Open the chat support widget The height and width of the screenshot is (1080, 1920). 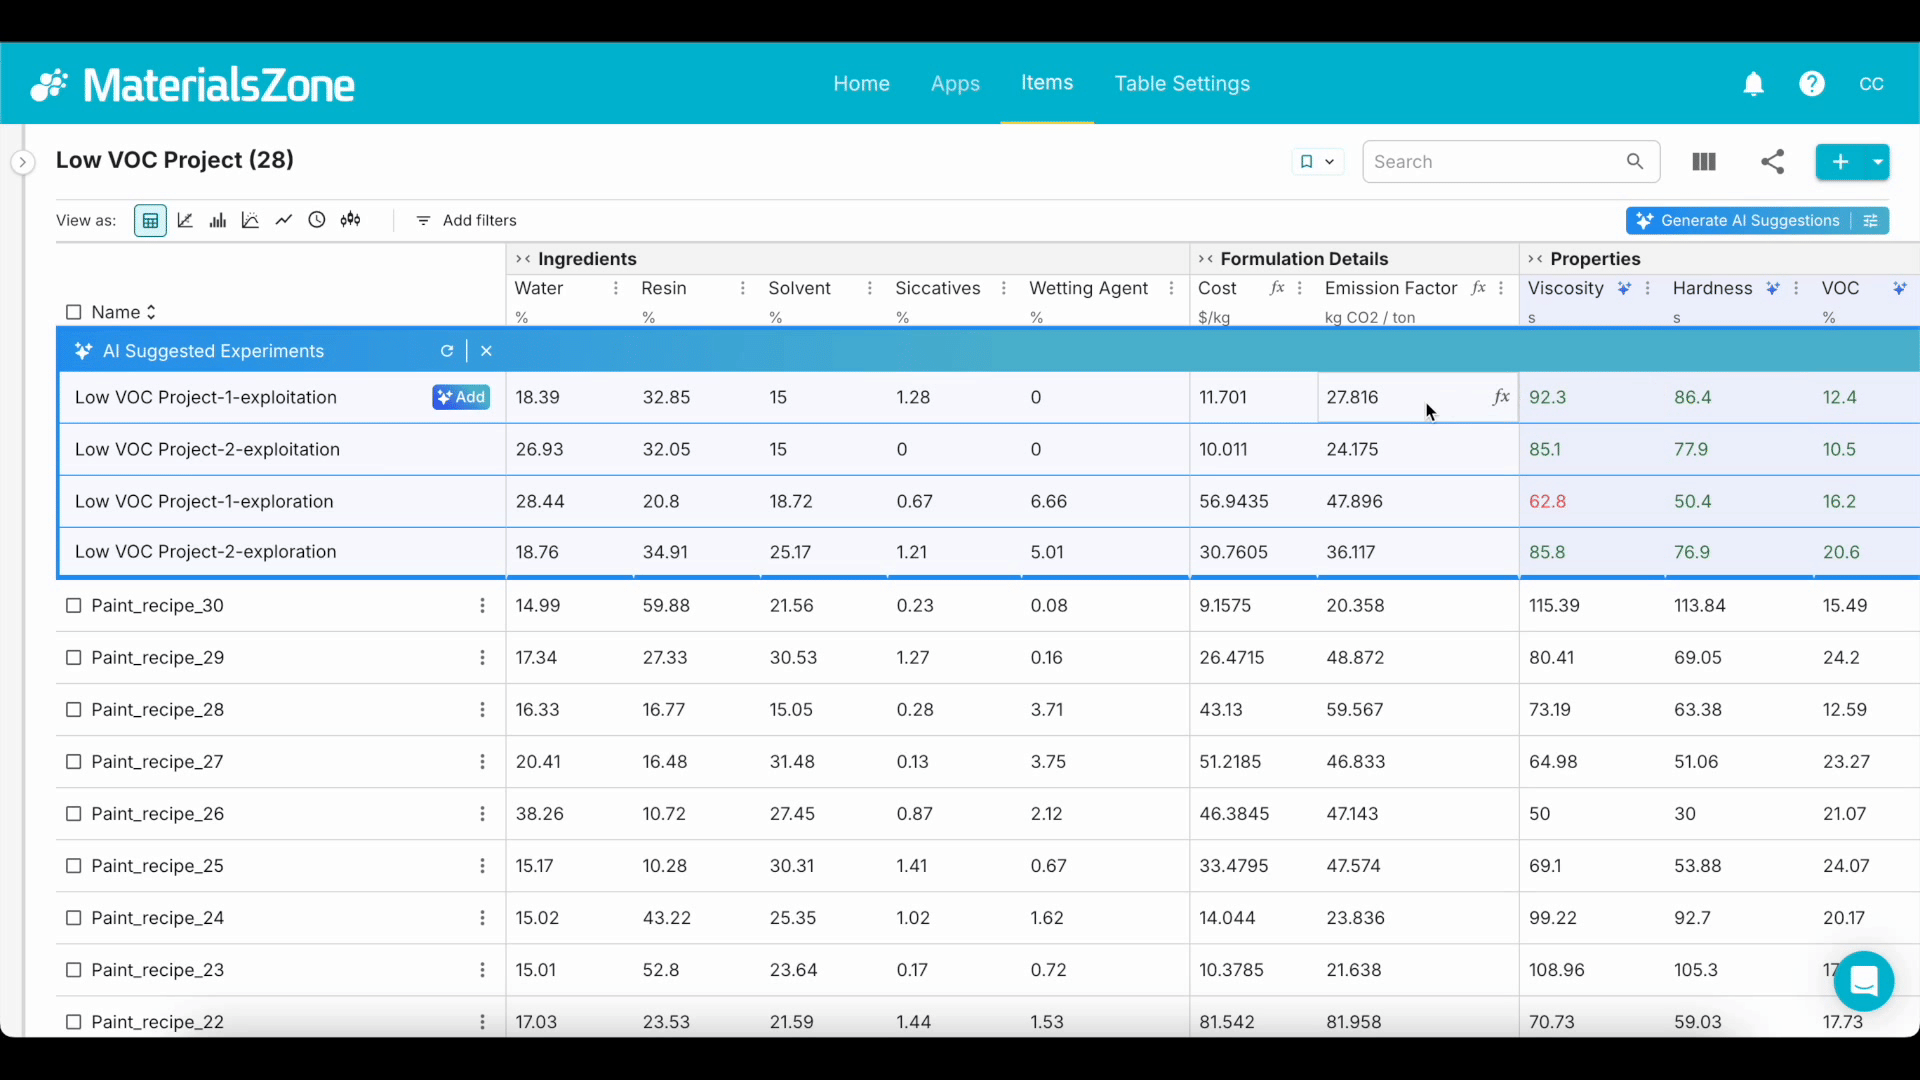click(x=1863, y=981)
